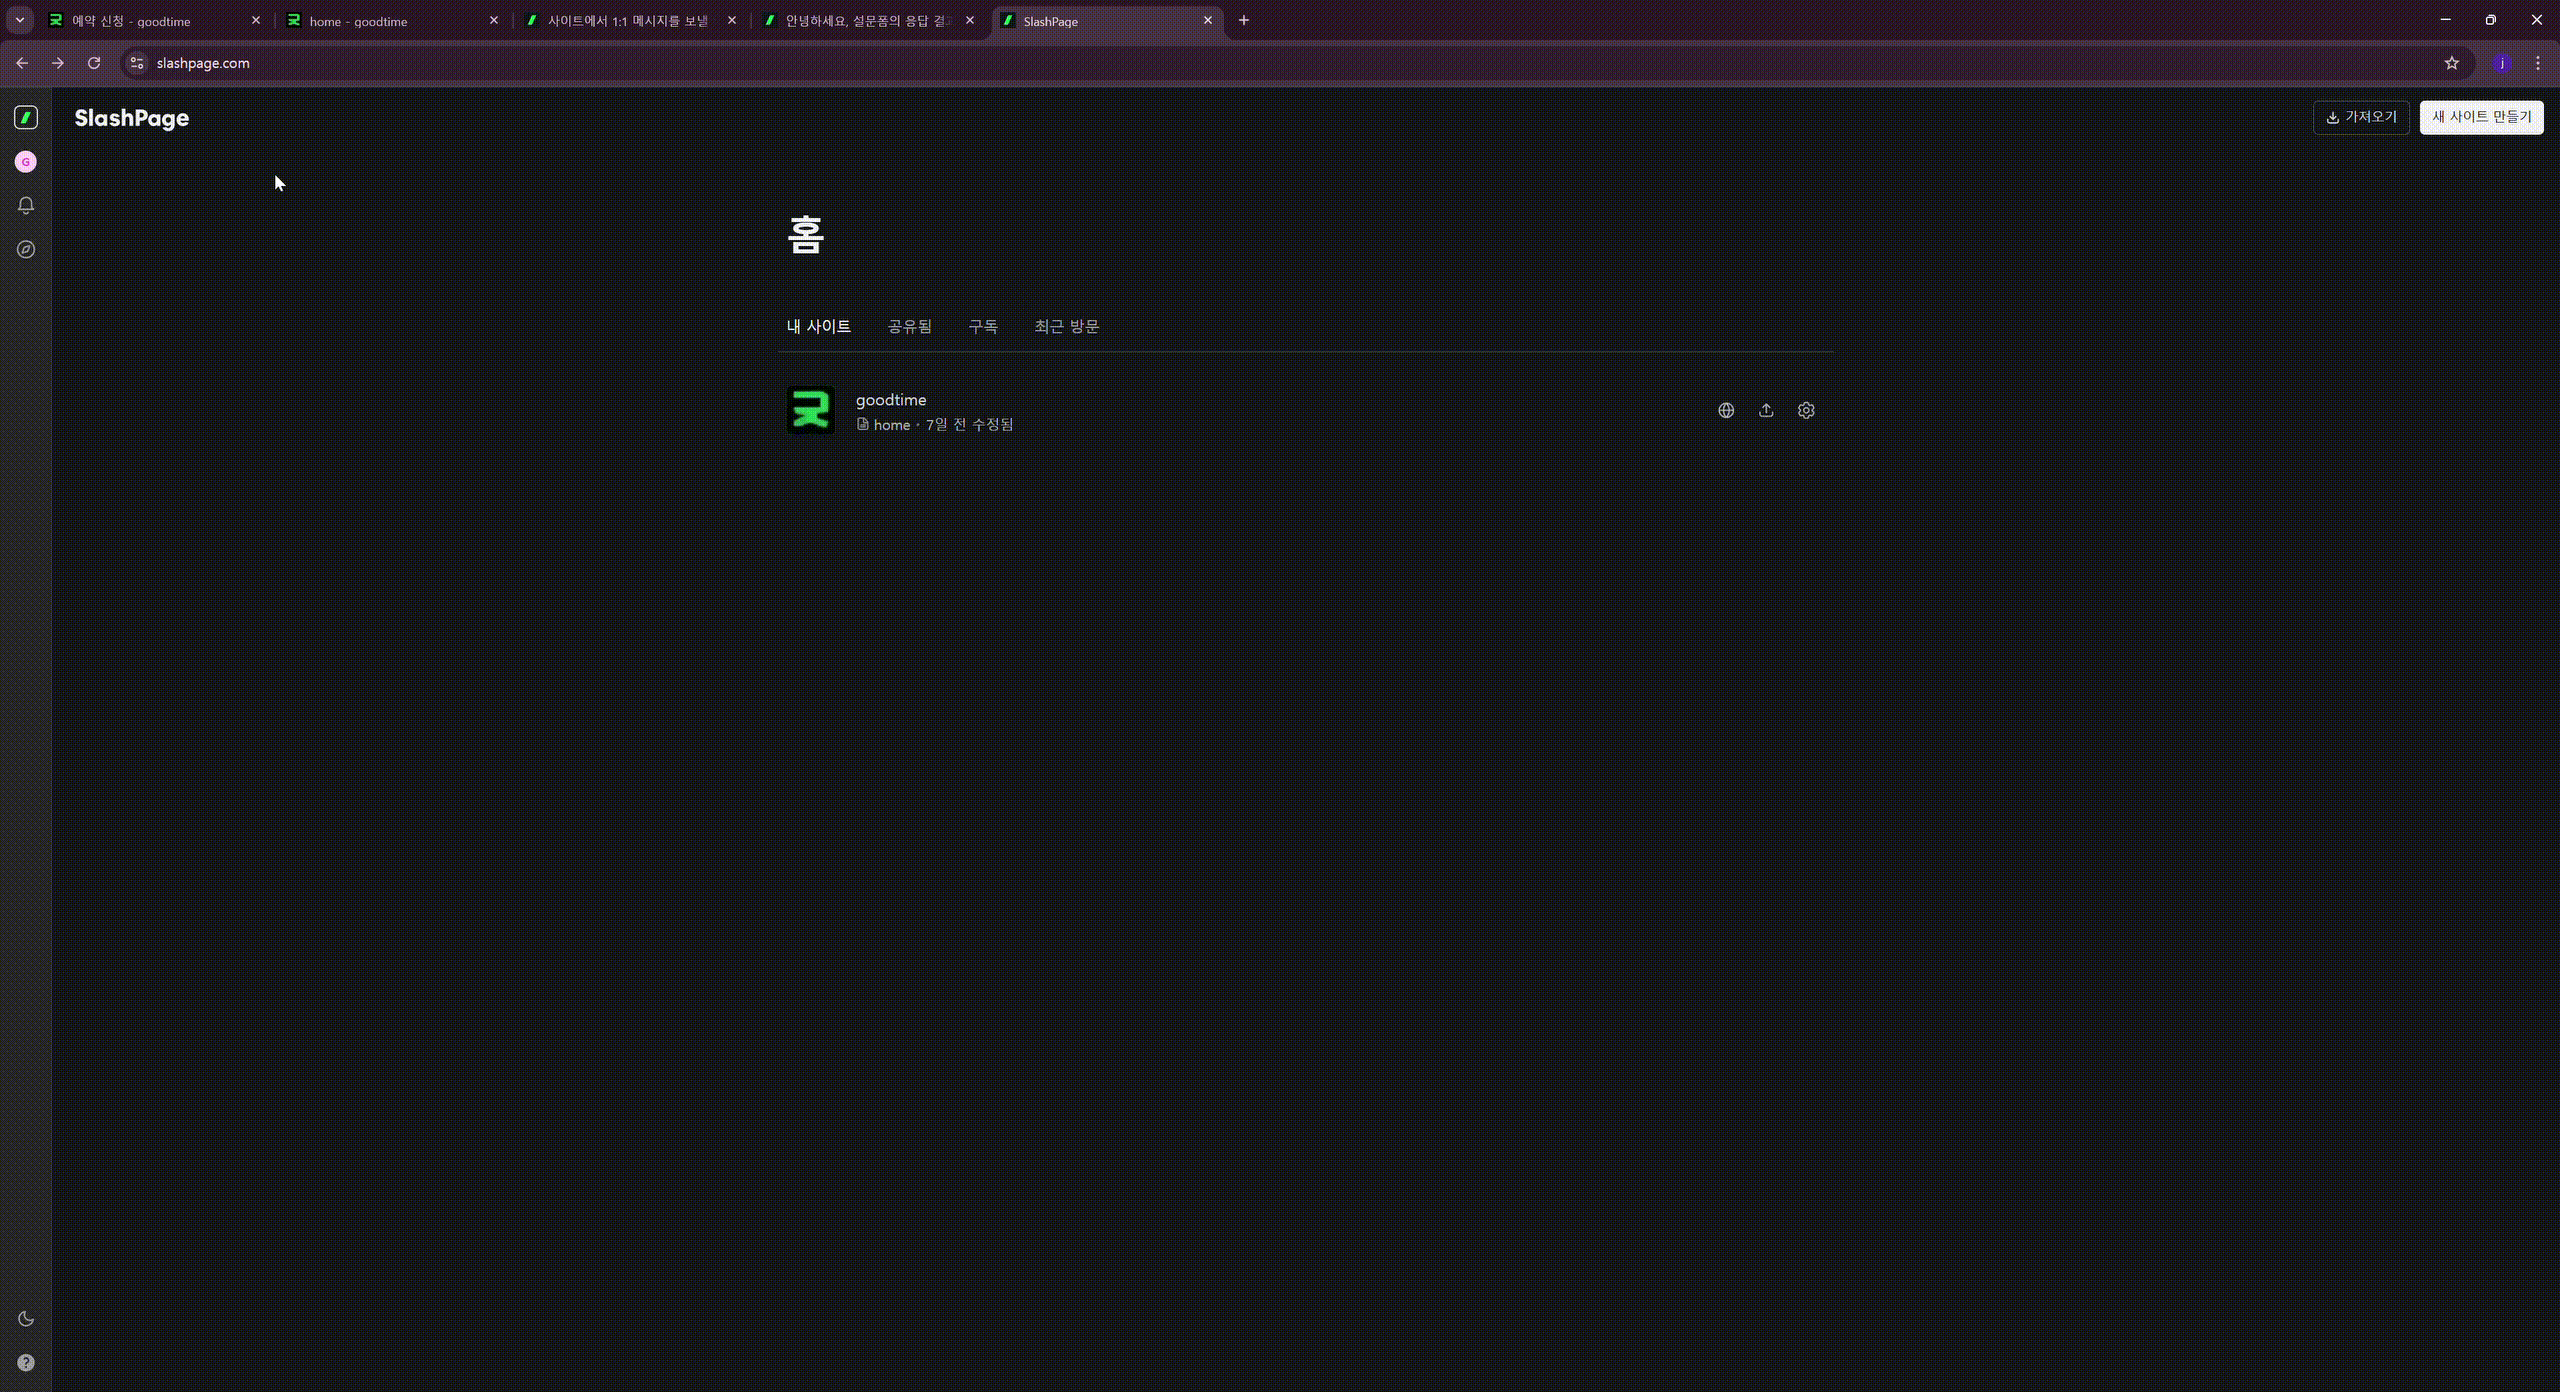Switch to the 구독 tab

point(982,327)
